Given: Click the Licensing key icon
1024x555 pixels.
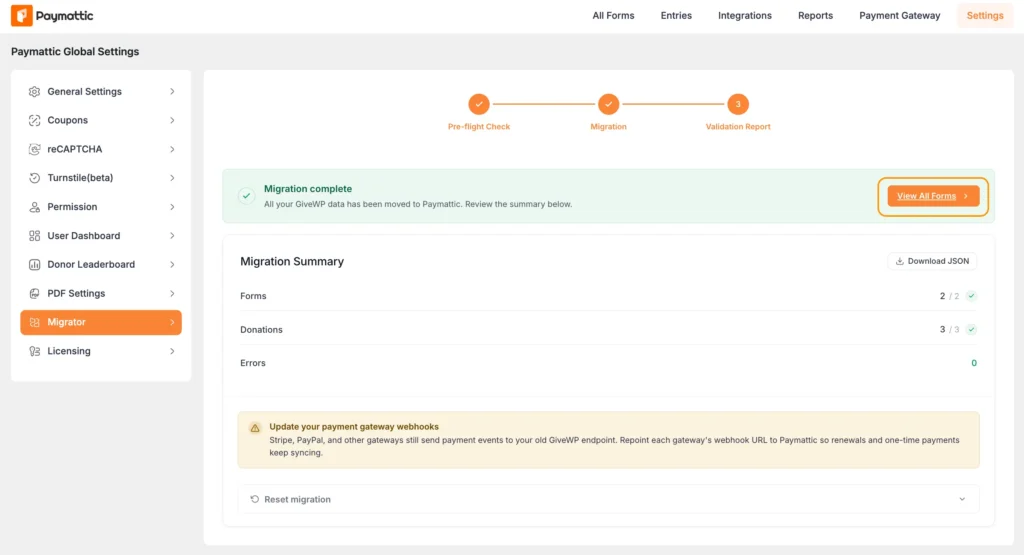Looking at the screenshot, I should [35, 351].
